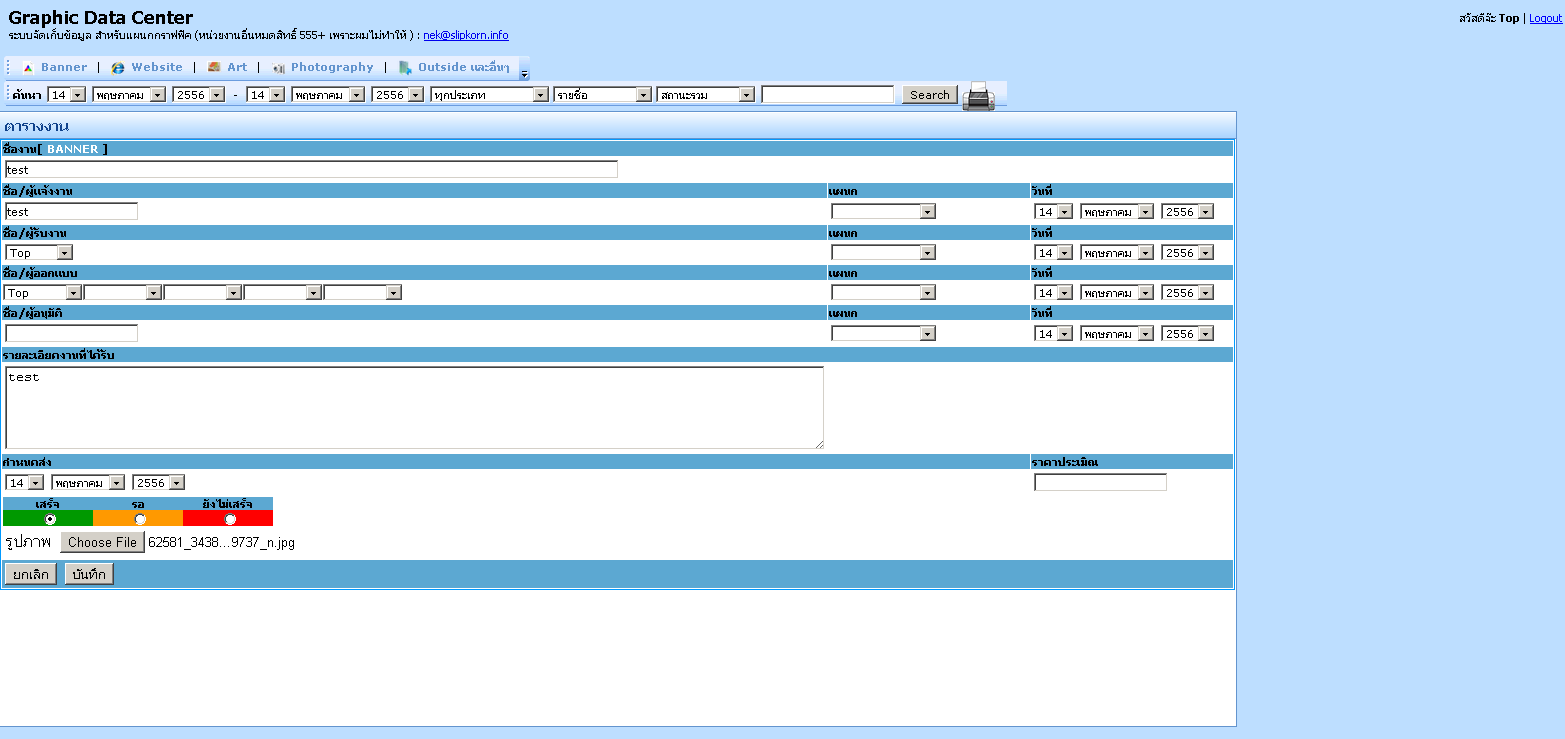The image size is (1565, 739).
Task: Click the ชื่อ/ผู้แจ้งงาน name input field
Action: click(71, 211)
